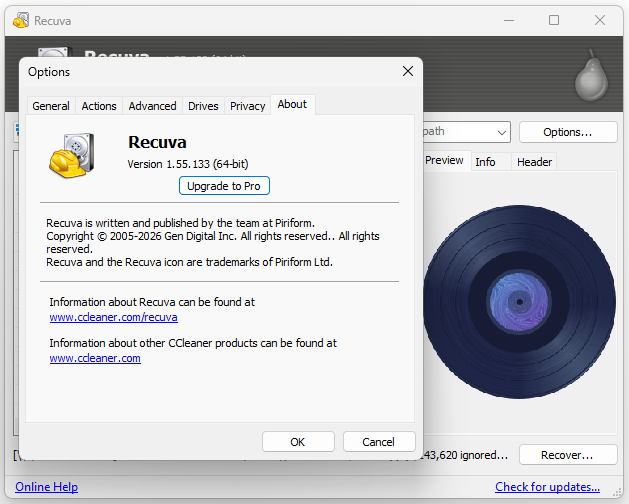Click the bold Recuva heading
Screen dimensions: 629x504
click(x=157, y=142)
